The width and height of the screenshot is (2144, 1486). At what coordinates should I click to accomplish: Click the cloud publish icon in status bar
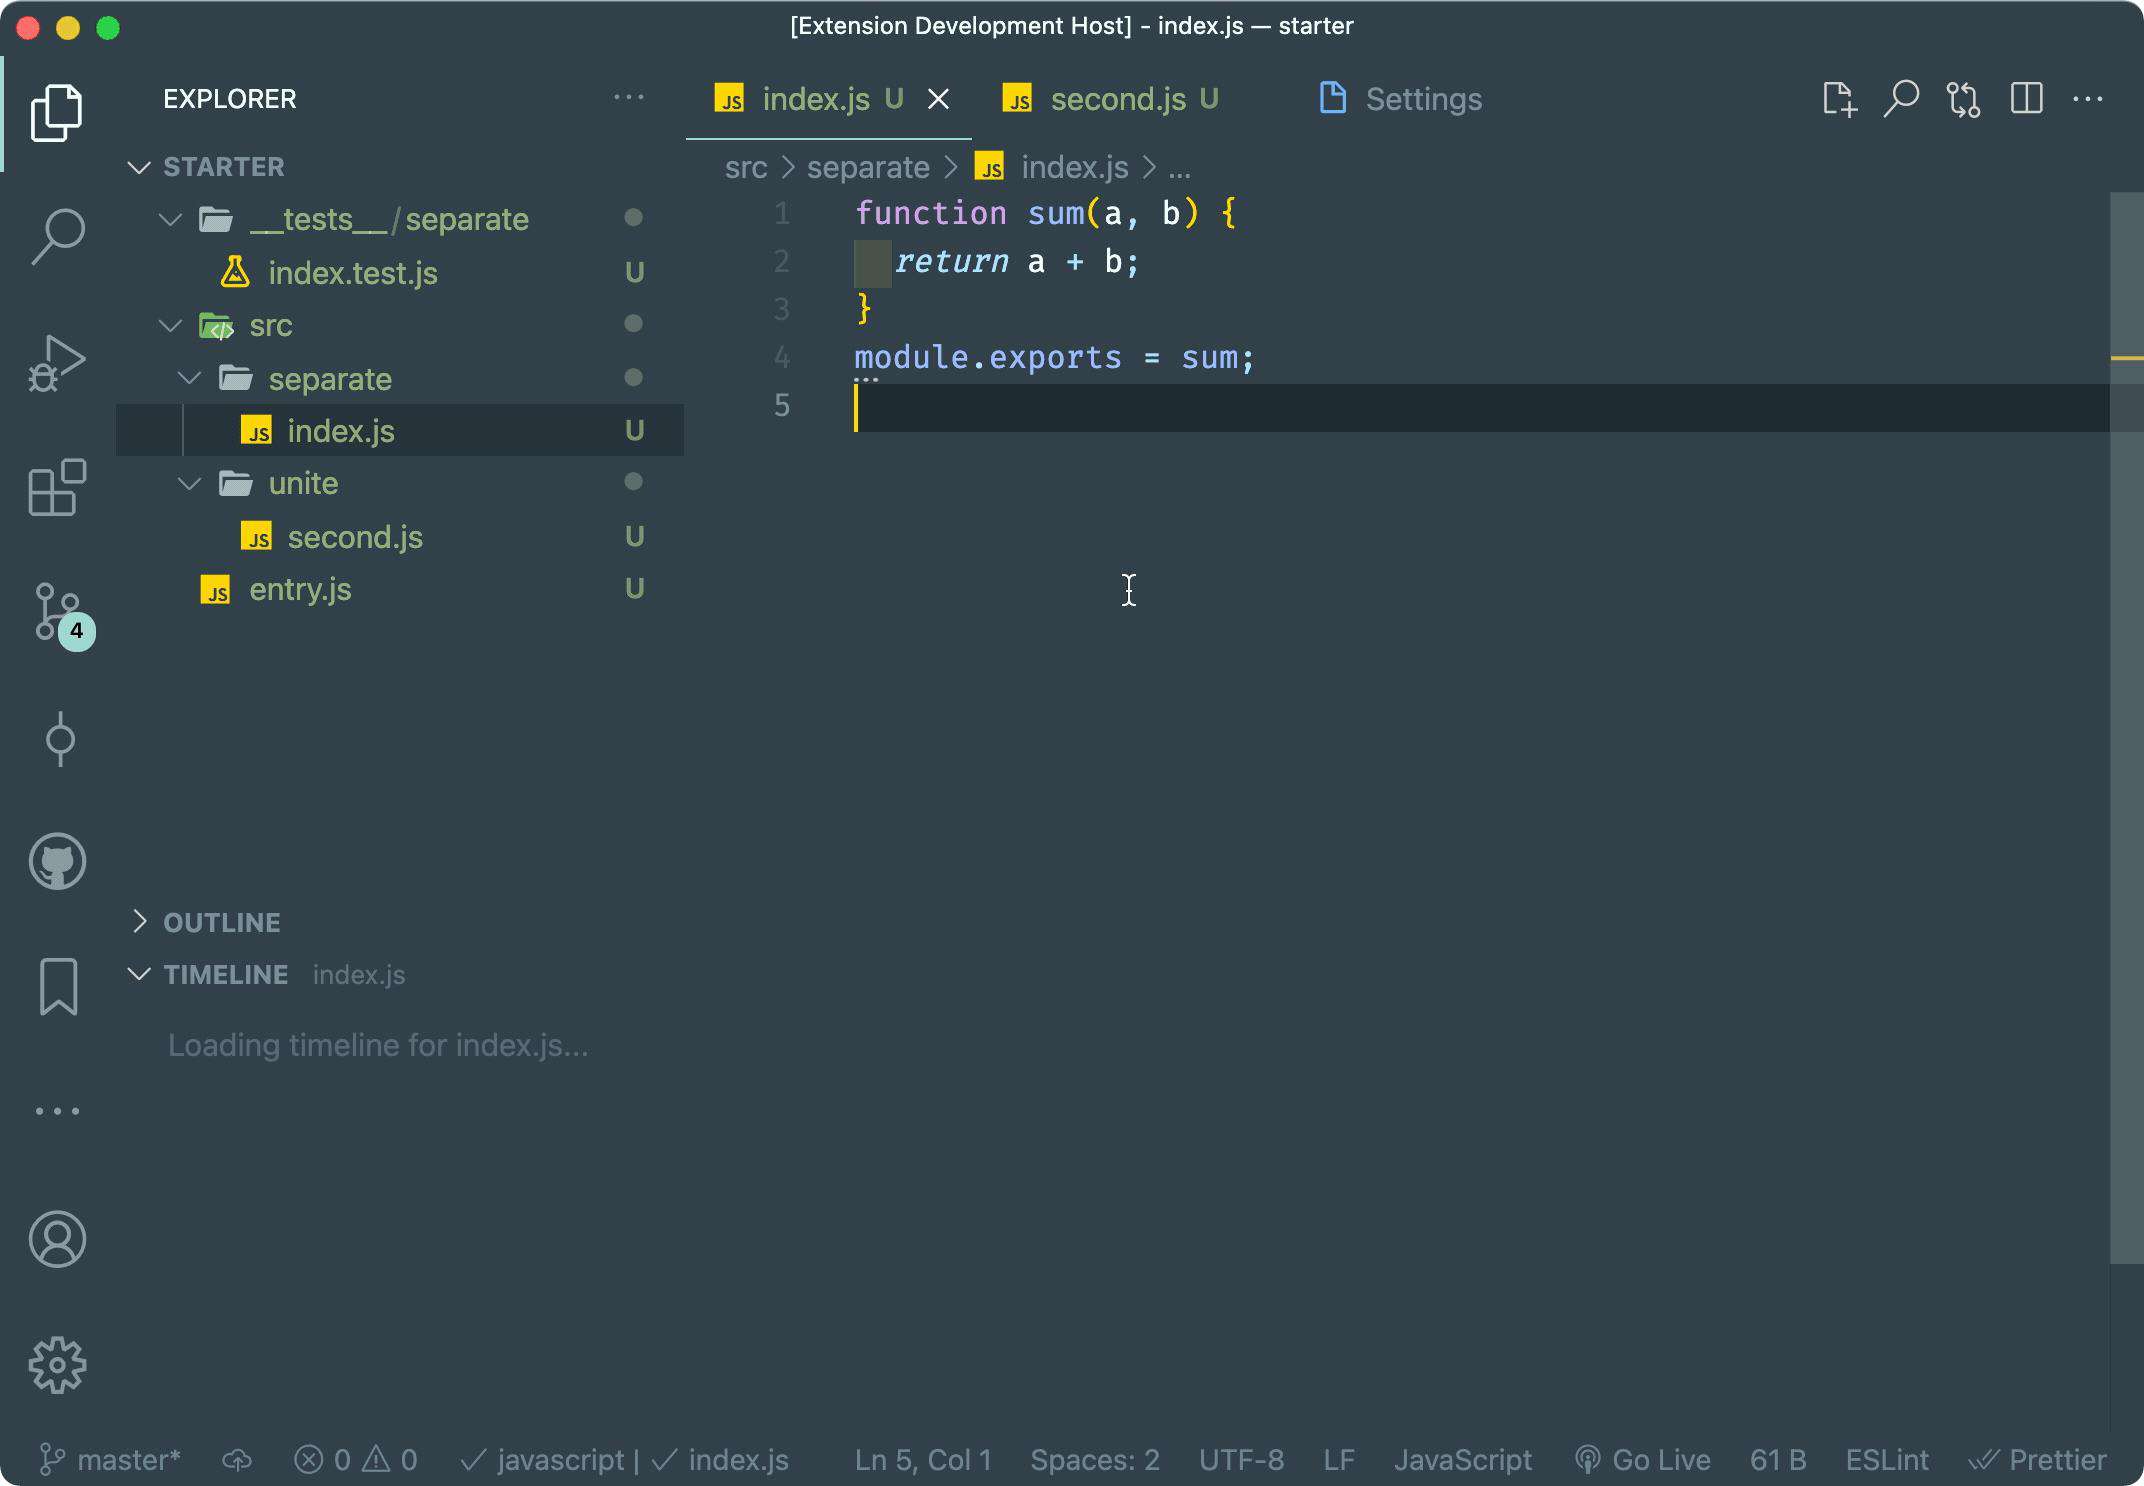pyautogui.click(x=237, y=1460)
